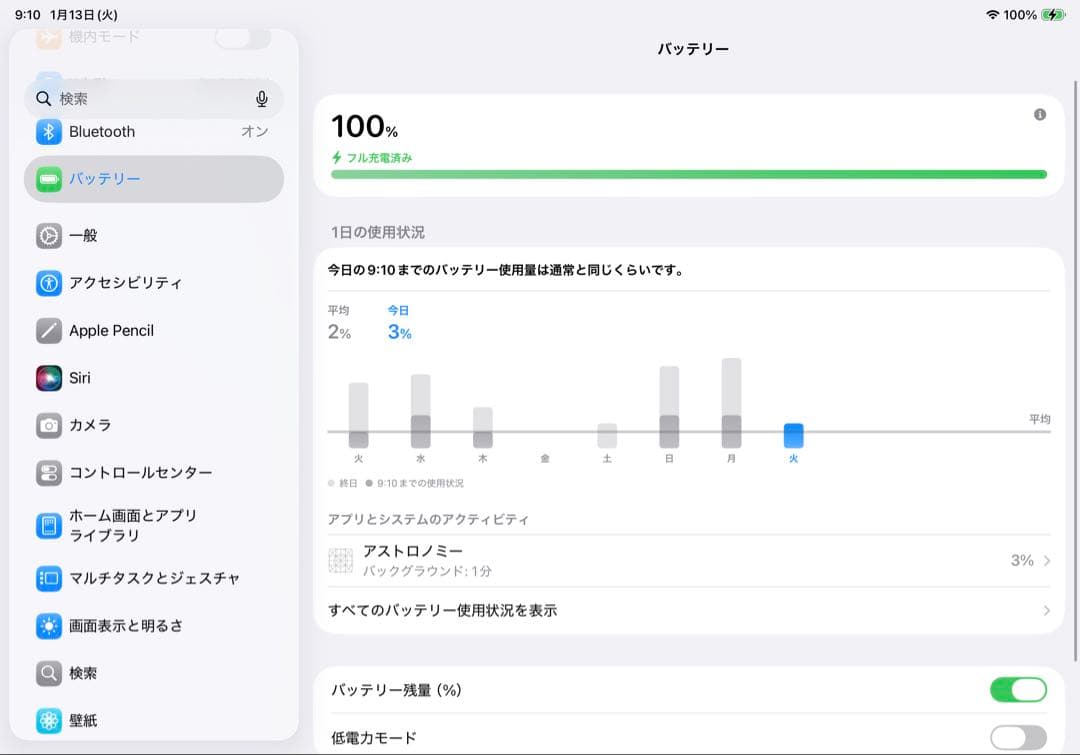Enable 低電力モード (Low Power Mode)

(1017, 736)
